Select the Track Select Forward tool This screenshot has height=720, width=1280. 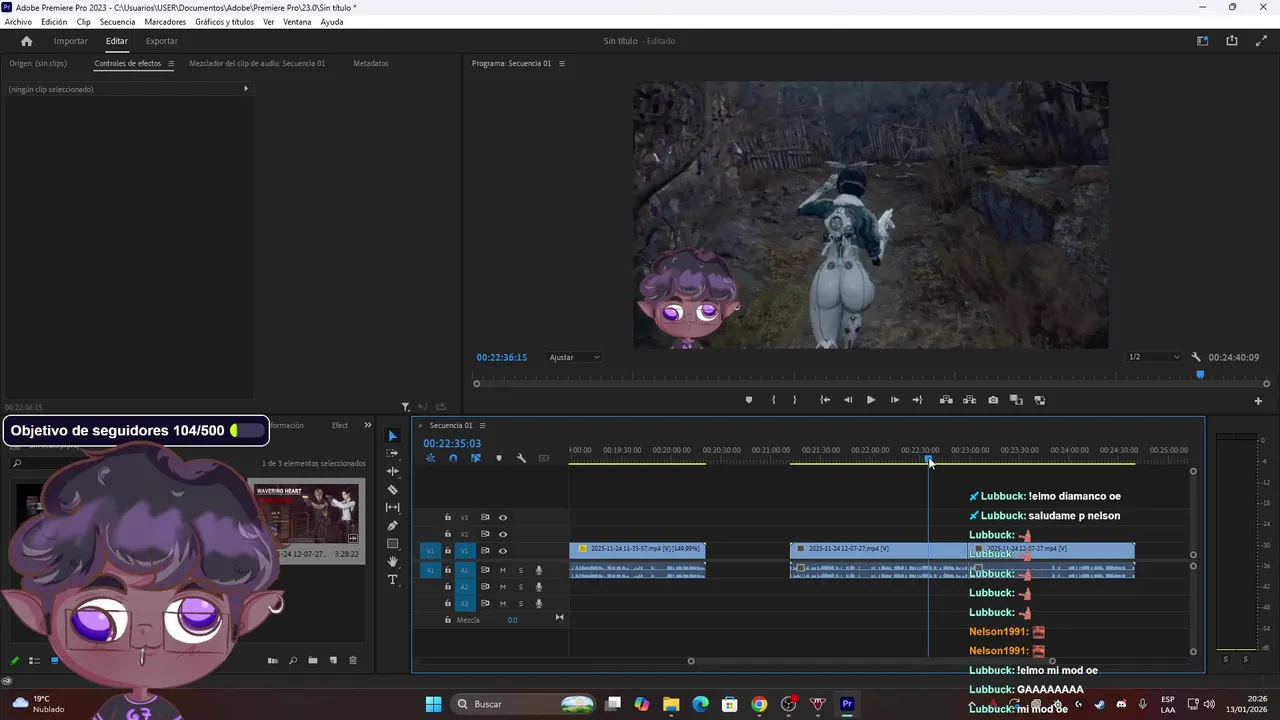393,453
